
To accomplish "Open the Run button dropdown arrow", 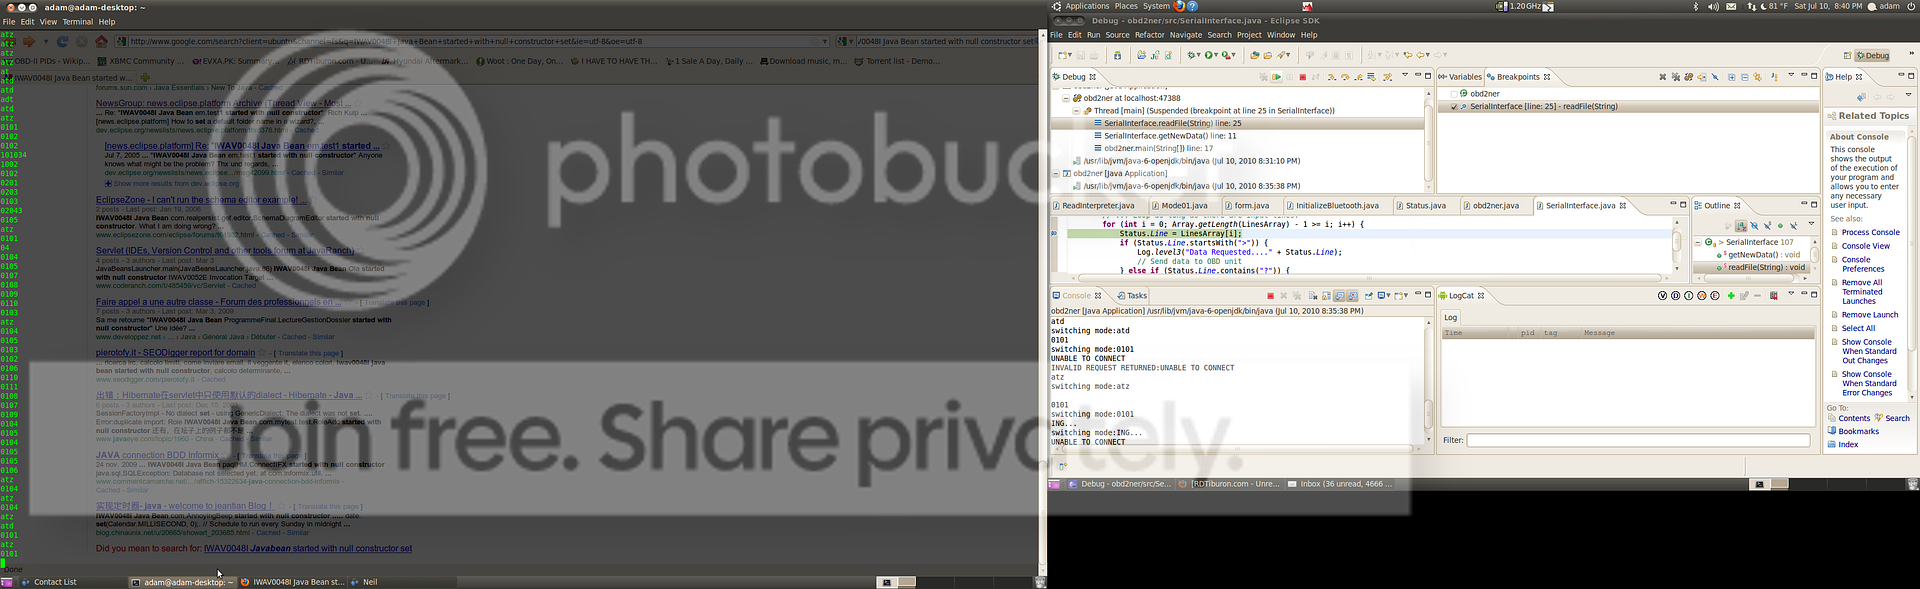I will pos(1218,56).
